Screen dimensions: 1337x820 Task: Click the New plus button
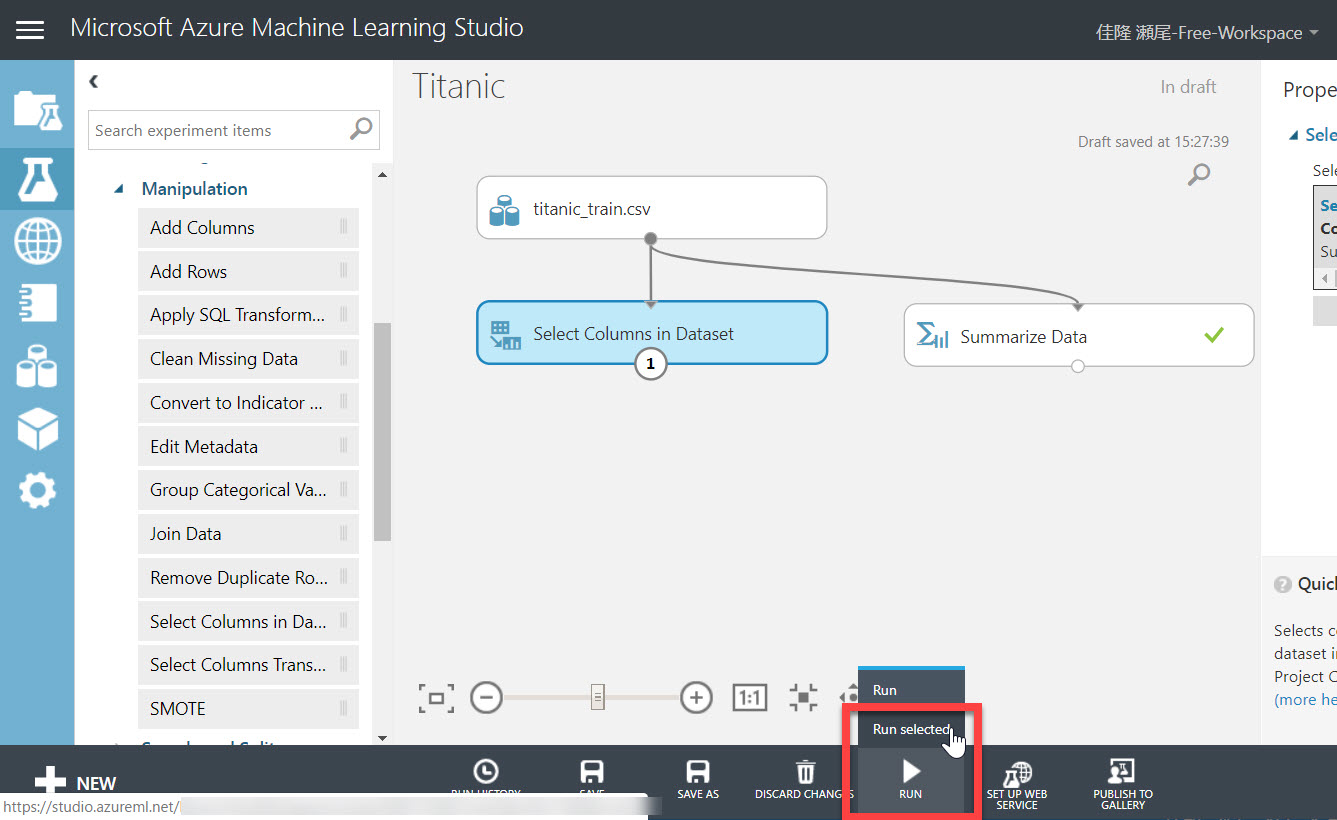pyautogui.click(x=75, y=783)
